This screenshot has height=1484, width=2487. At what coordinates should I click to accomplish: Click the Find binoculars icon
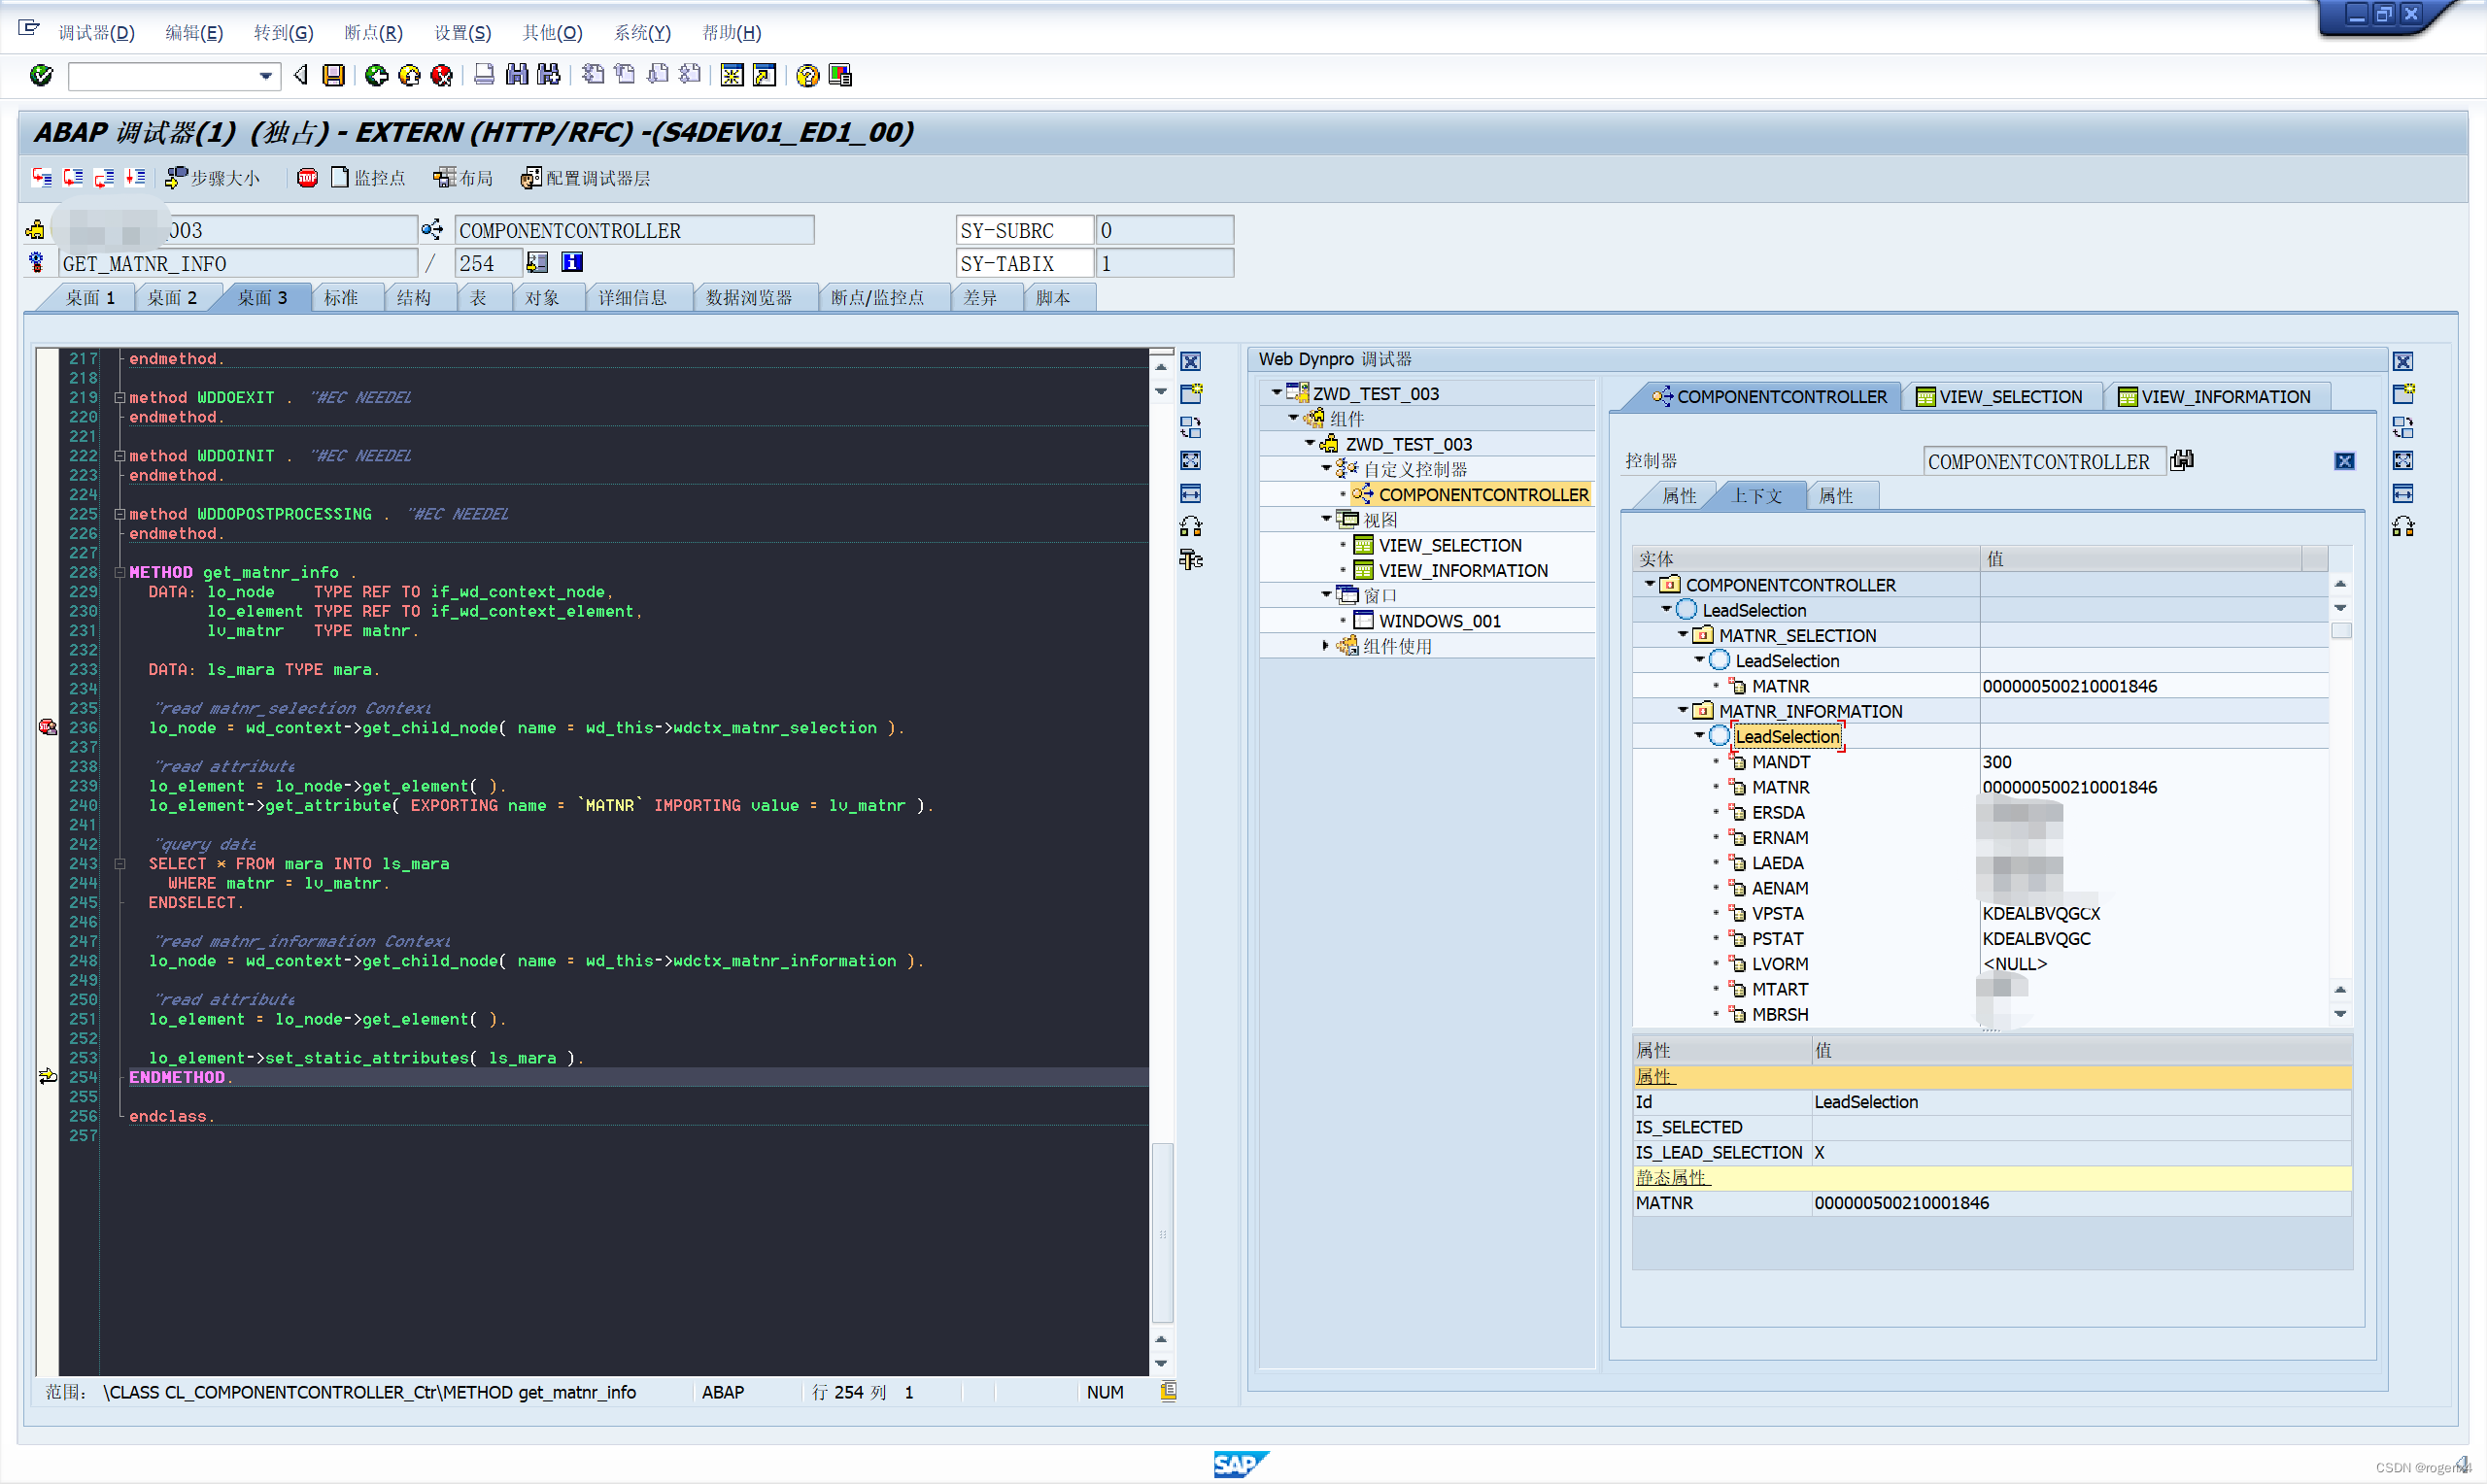tap(517, 75)
